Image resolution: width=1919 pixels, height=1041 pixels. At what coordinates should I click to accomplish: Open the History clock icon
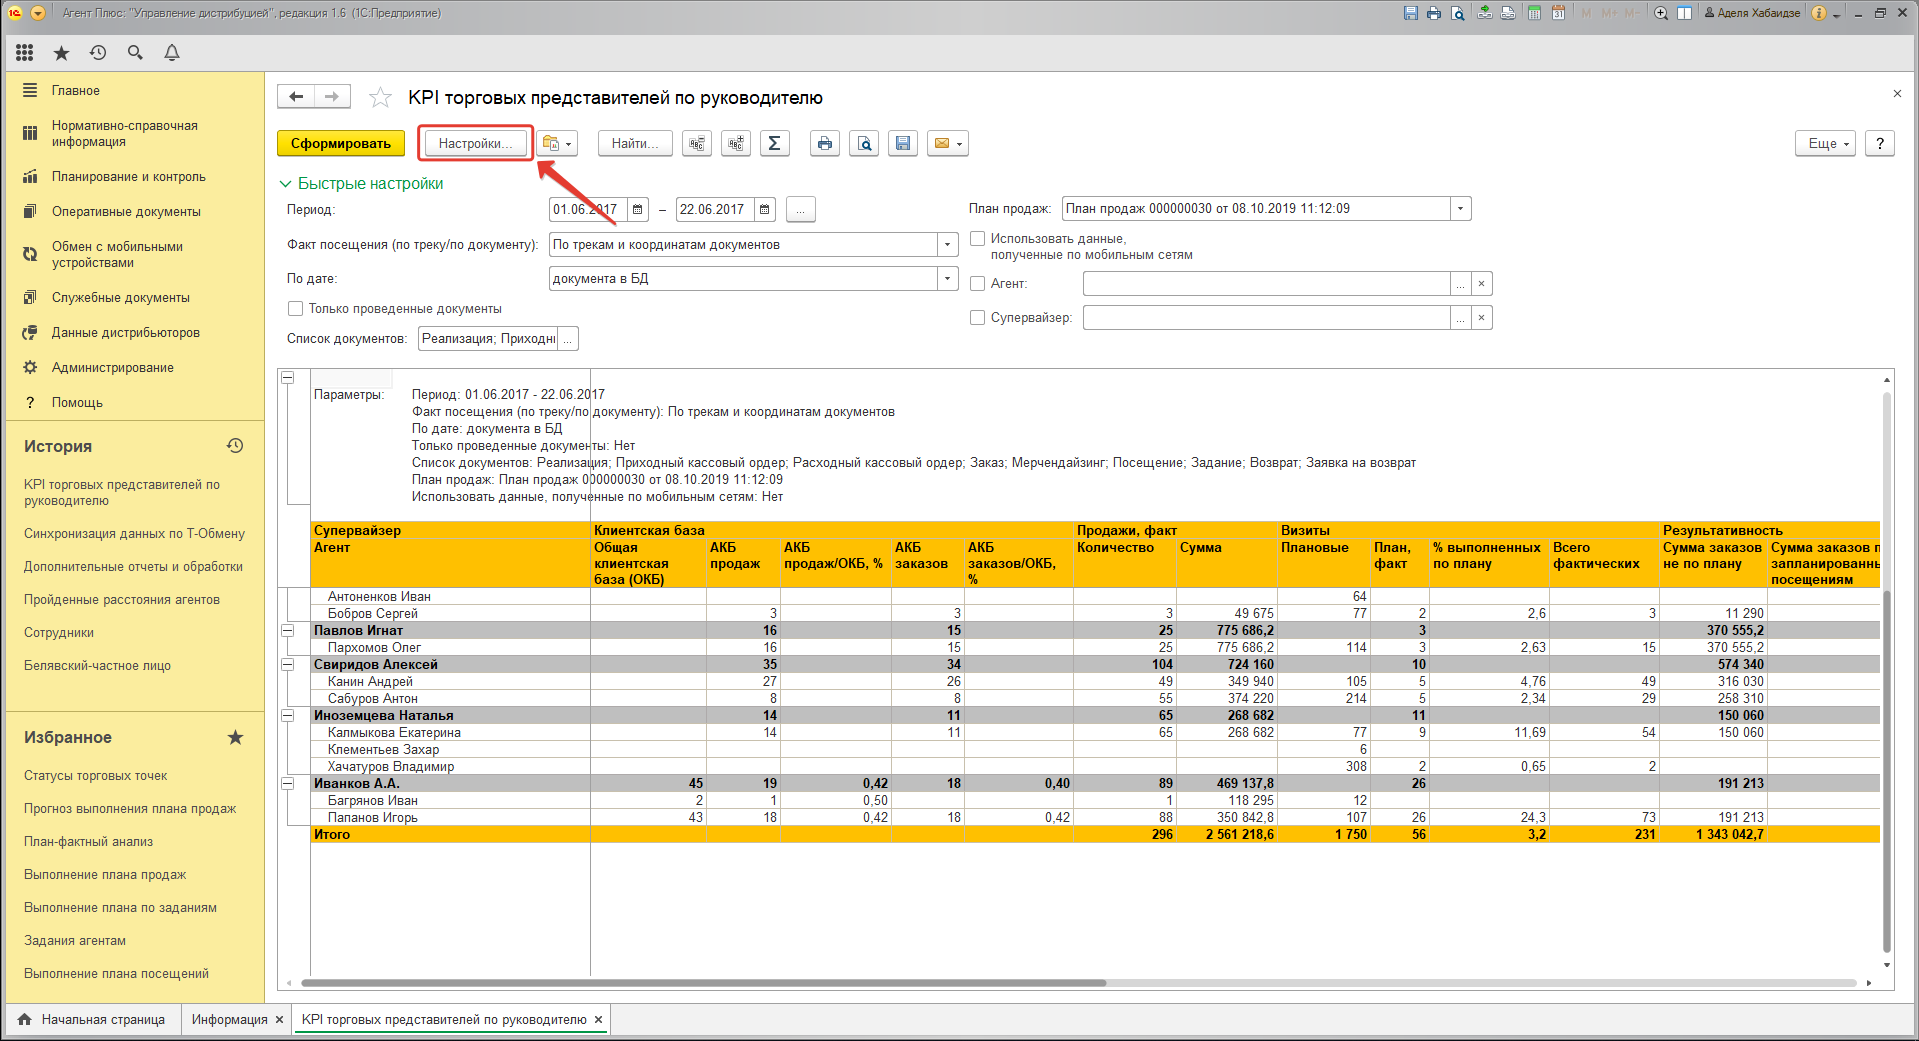(x=98, y=53)
